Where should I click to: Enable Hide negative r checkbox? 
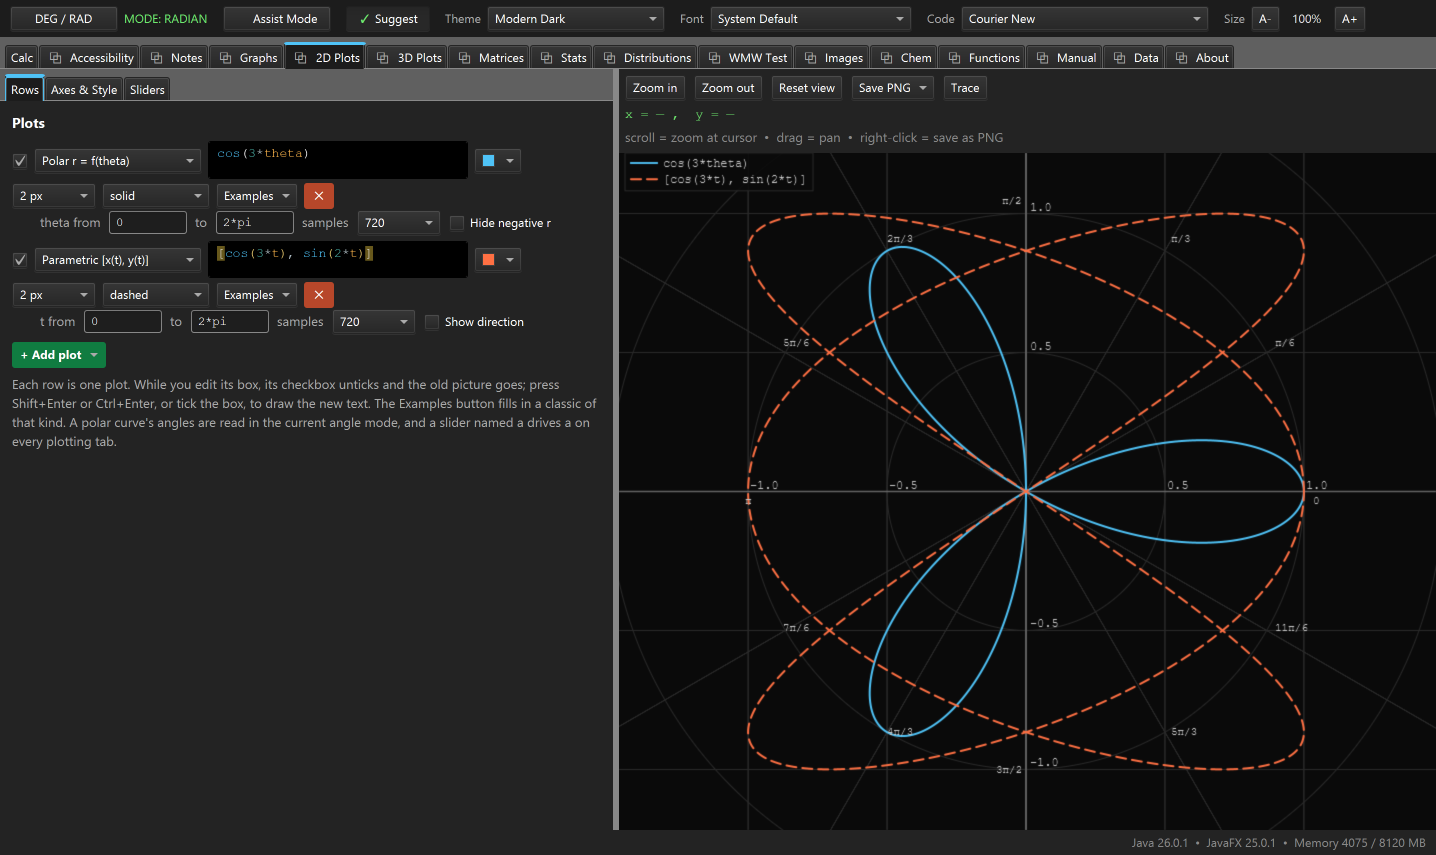[x=457, y=223]
